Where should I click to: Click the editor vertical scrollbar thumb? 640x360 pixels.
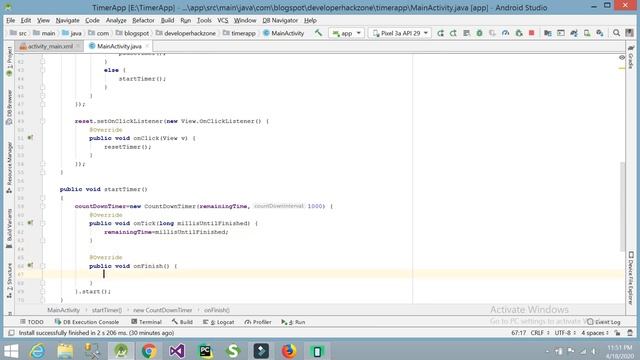click(622, 206)
